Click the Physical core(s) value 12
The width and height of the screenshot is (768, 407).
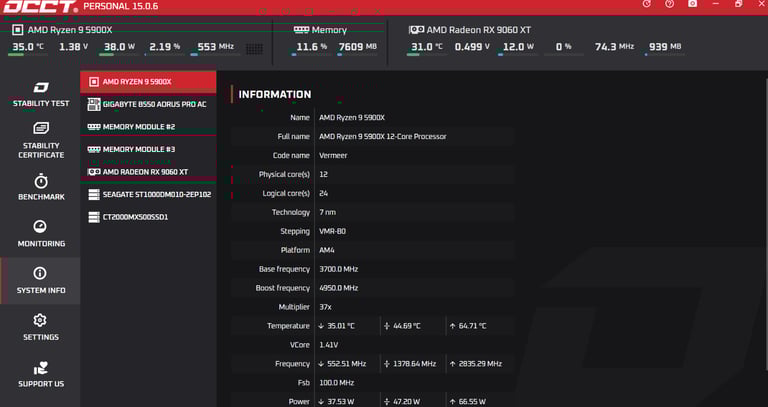pyautogui.click(x=323, y=174)
